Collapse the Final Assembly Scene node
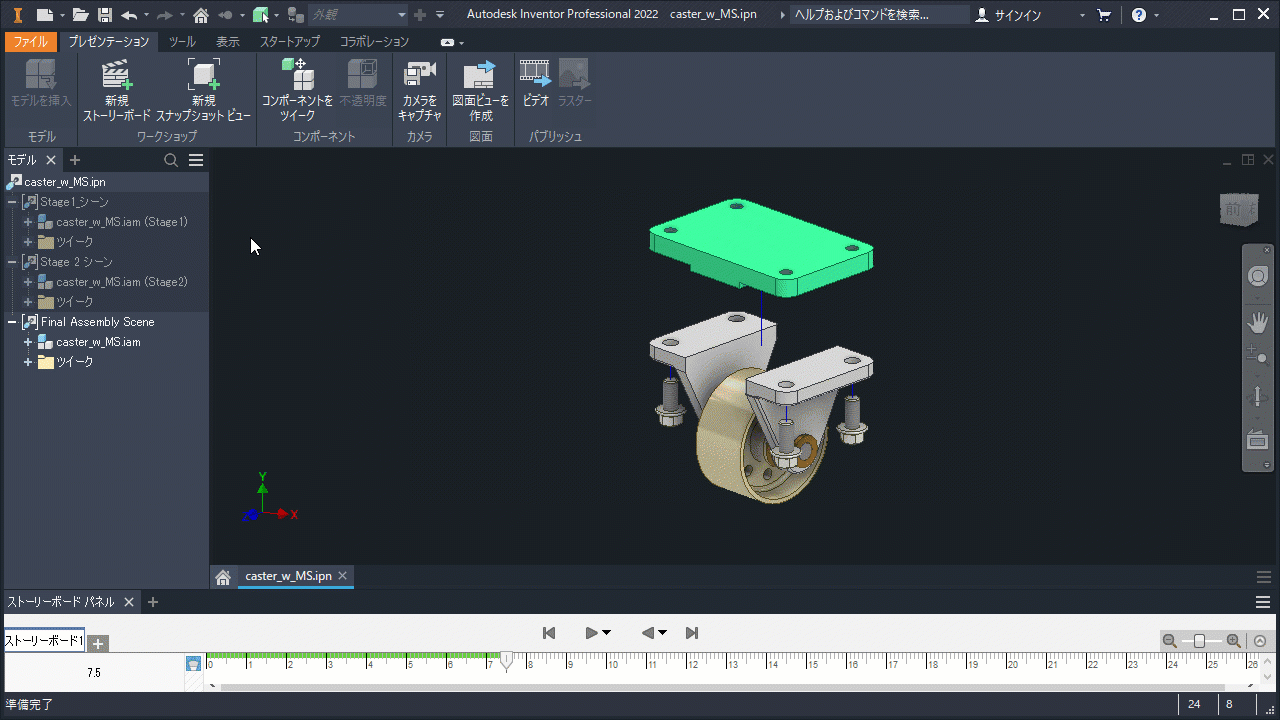 [12, 322]
